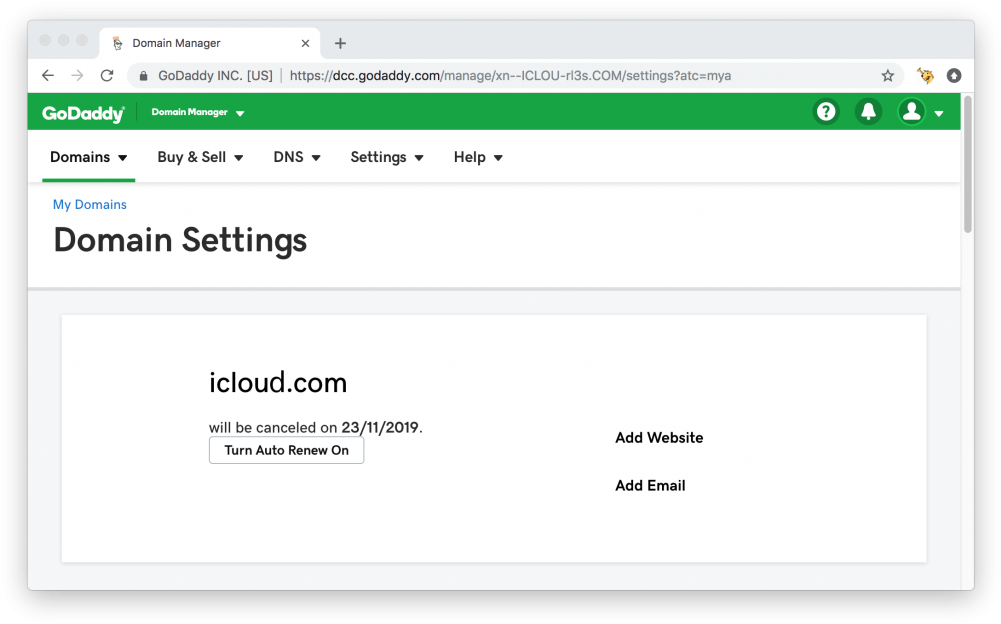1001x624 pixels.
Task: Reload the page using the refresh icon
Action: pos(107,75)
